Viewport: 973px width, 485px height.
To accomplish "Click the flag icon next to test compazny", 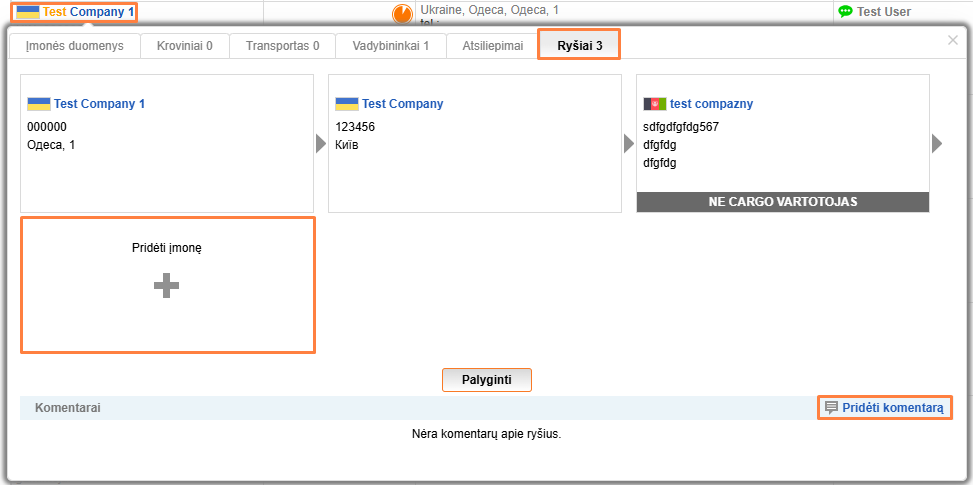I will click(655, 104).
